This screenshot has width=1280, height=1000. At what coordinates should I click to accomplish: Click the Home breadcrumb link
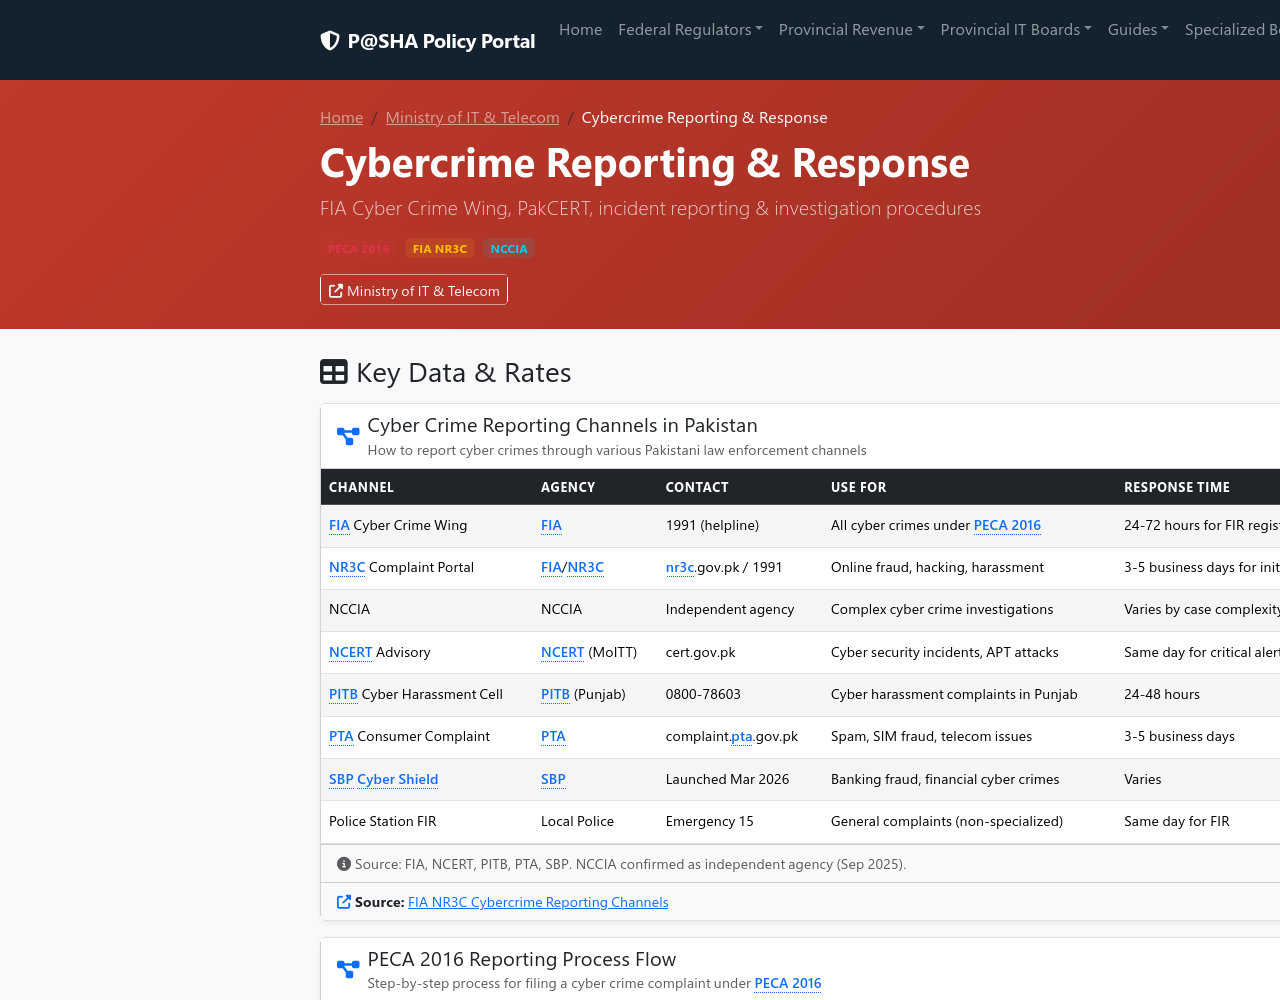coord(341,118)
